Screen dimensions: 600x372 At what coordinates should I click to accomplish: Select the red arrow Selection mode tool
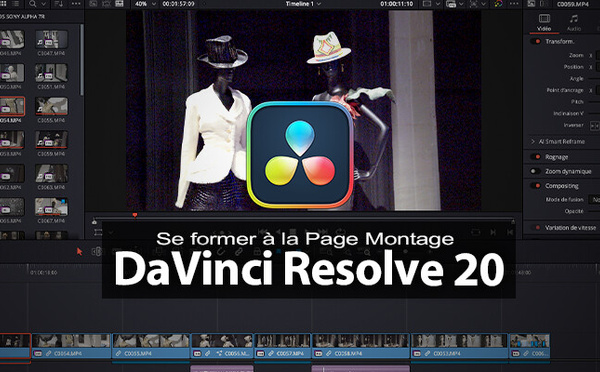pos(79,251)
